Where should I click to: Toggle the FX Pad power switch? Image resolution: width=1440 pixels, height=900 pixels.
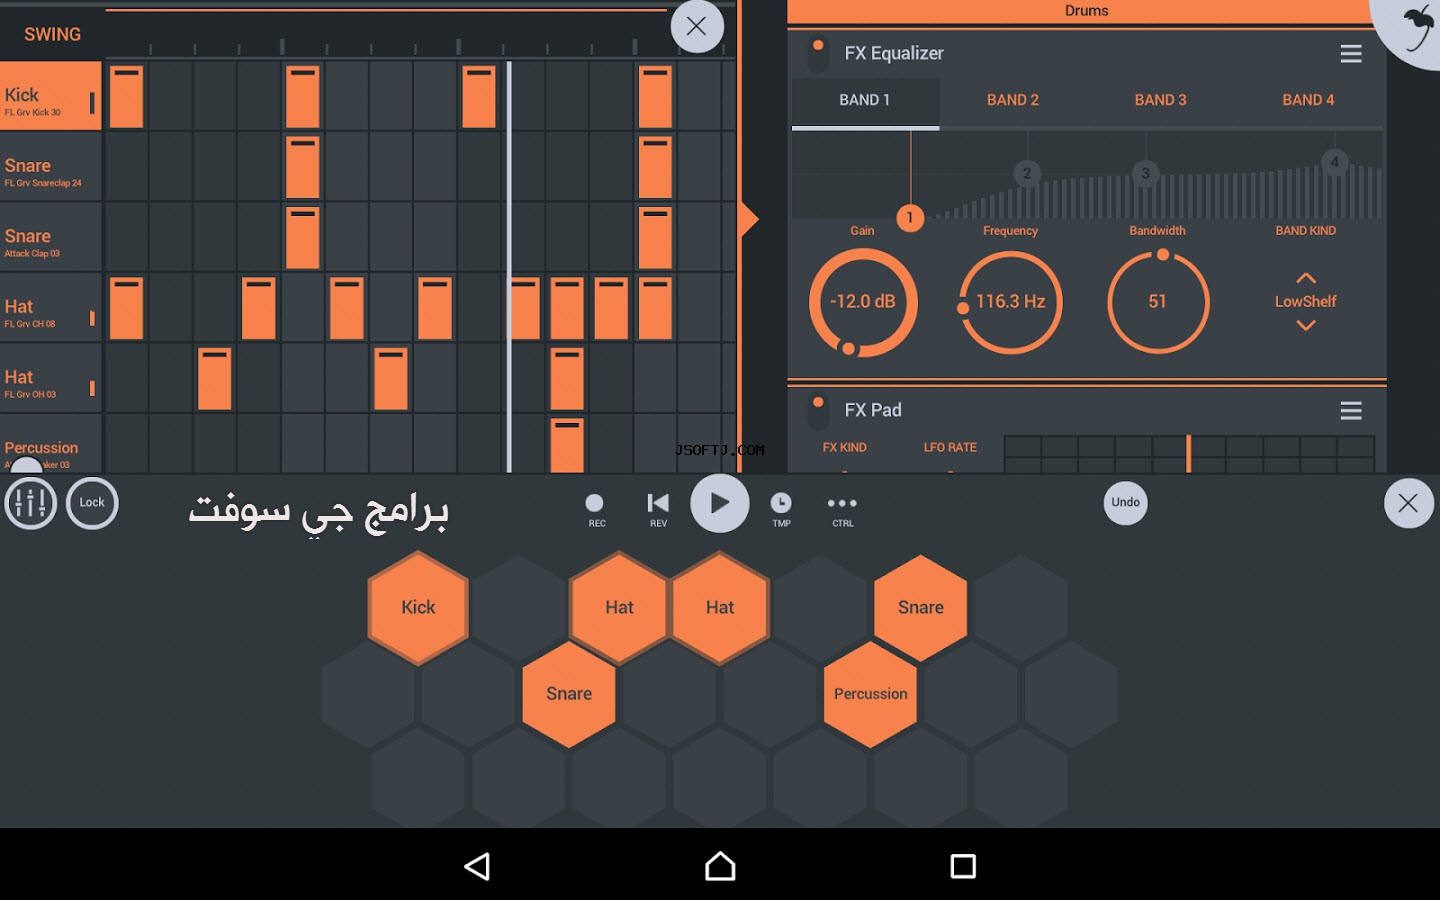818,411
